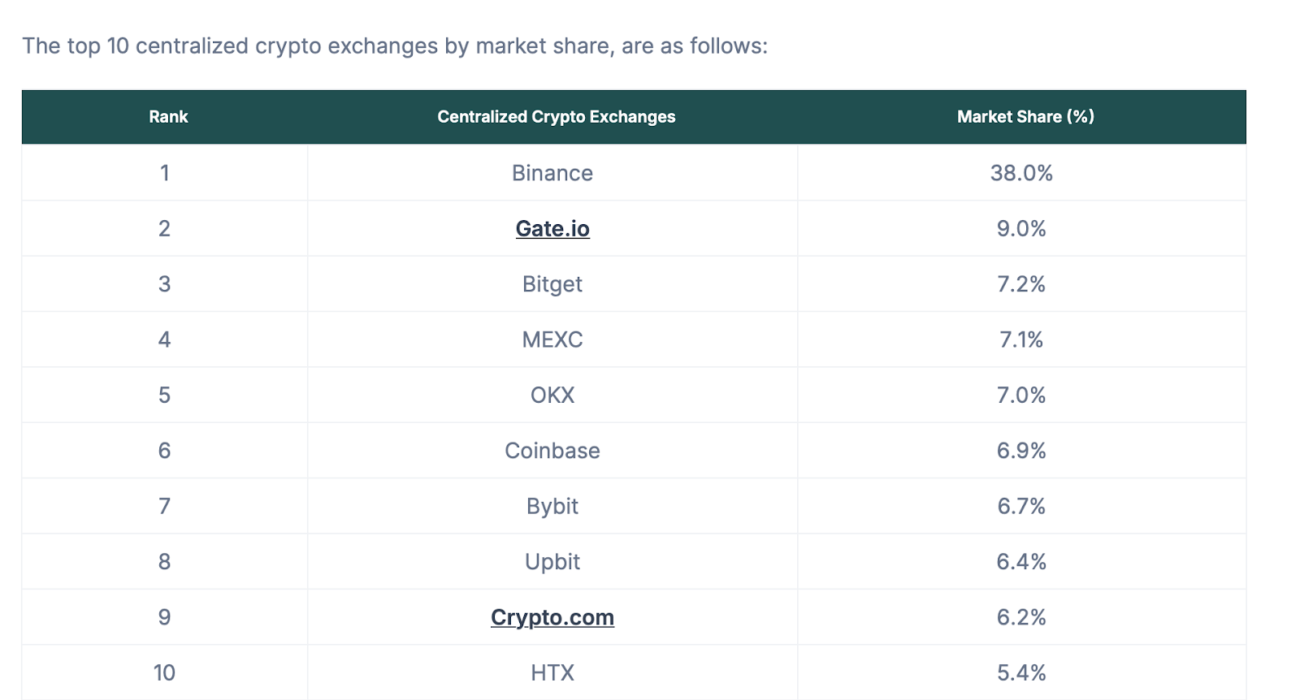This screenshot has height=700, width=1300.
Task: Click the MEXC exchange name
Action: coord(552,340)
